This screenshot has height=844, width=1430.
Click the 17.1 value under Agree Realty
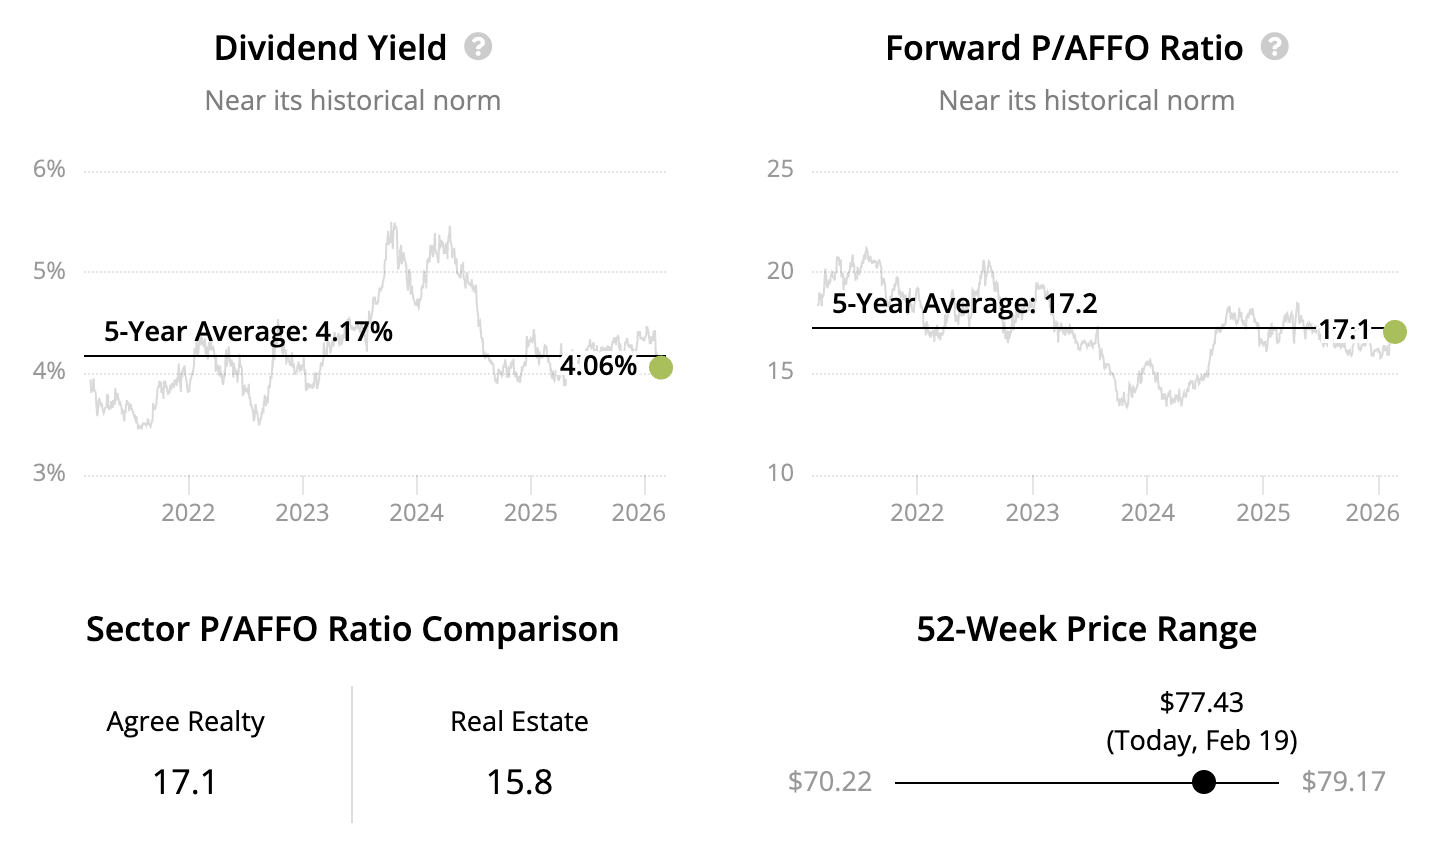(185, 782)
